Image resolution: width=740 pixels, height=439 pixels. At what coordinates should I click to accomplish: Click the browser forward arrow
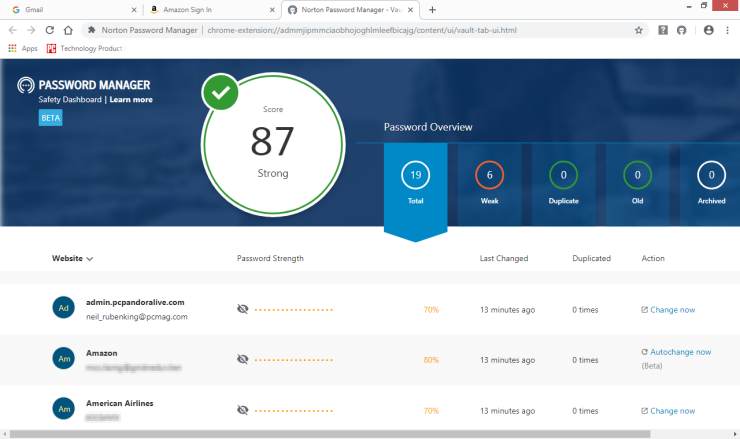coord(31,30)
